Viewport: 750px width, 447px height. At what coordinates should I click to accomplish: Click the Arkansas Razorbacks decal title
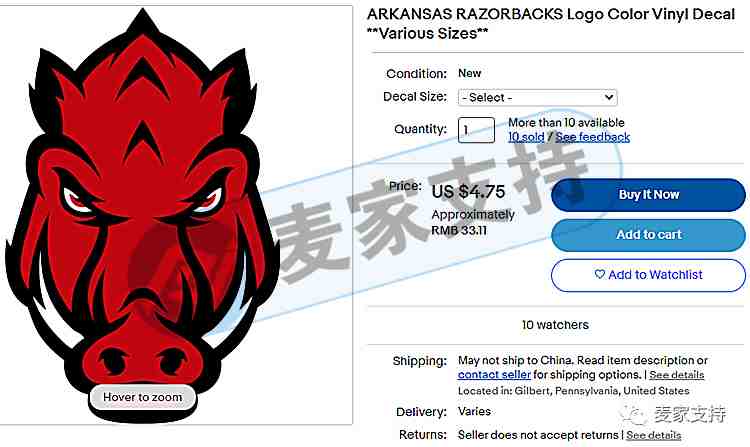click(x=551, y=24)
